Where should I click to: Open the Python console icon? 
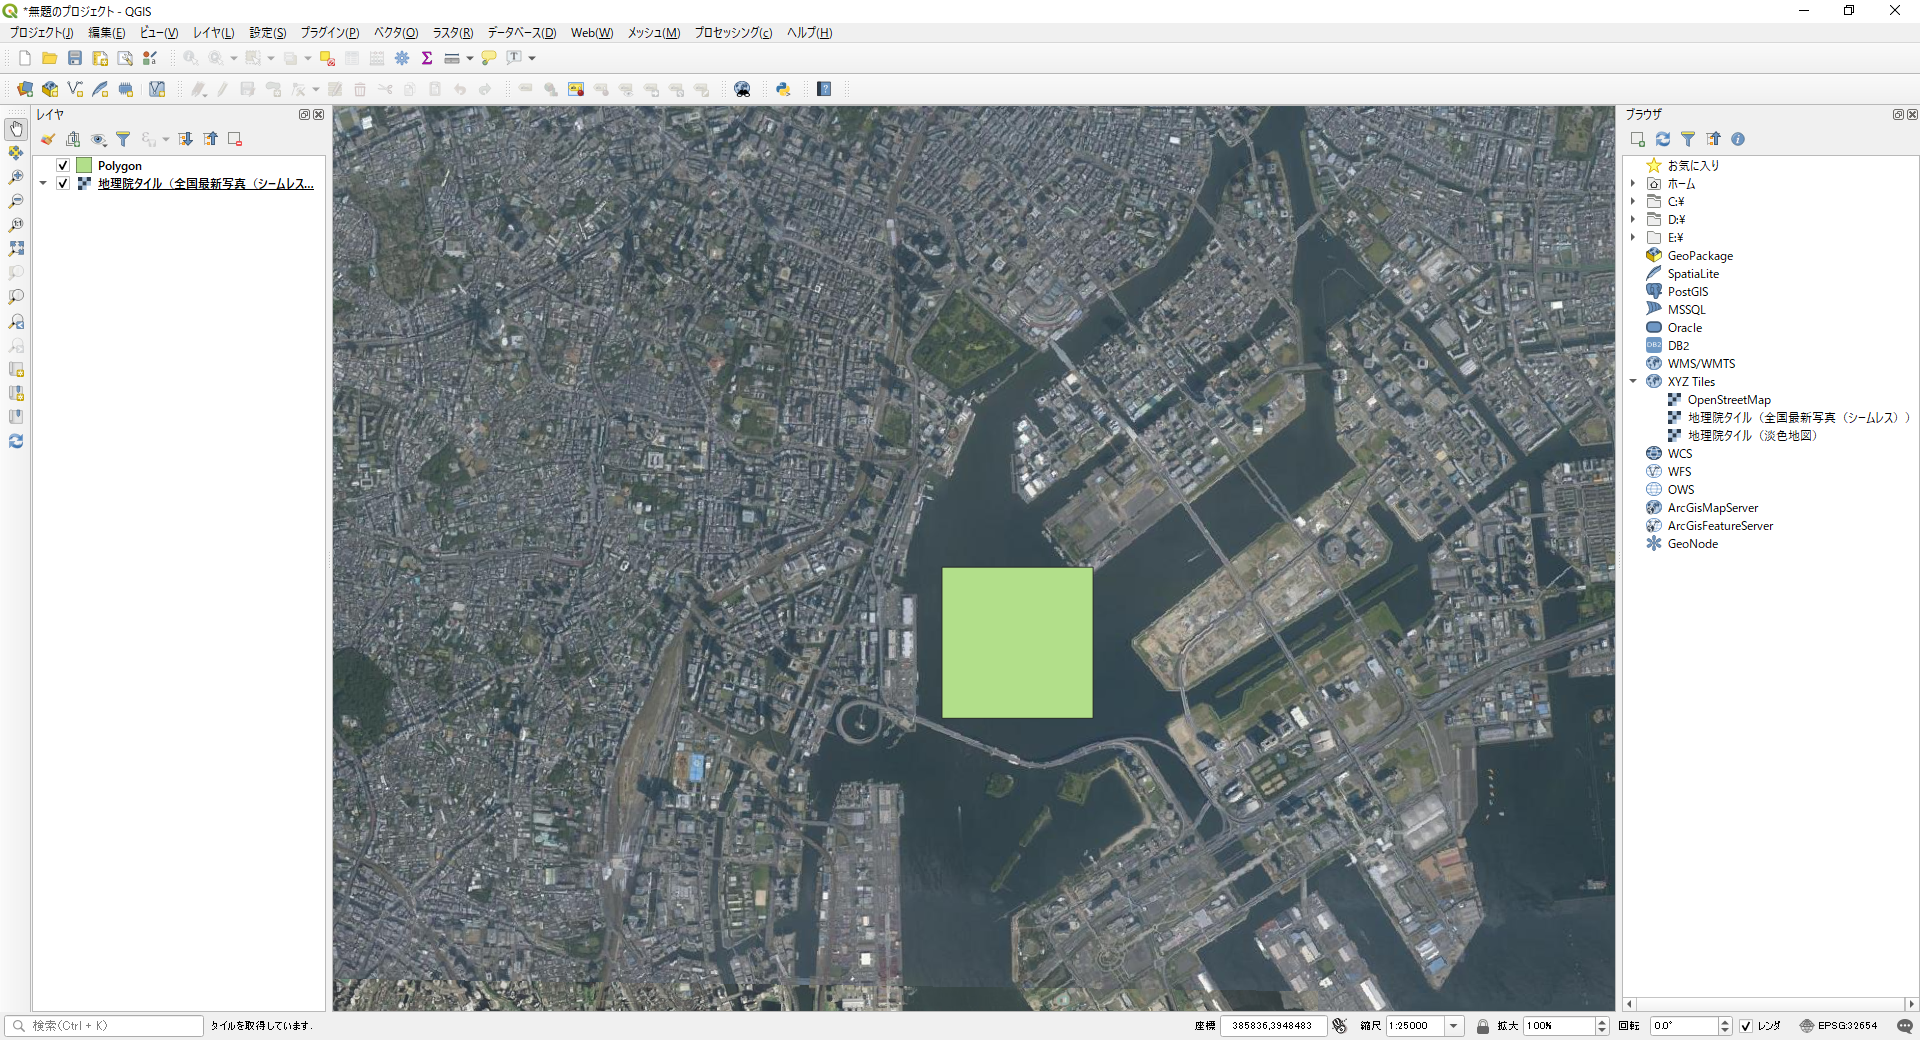tap(783, 89)
